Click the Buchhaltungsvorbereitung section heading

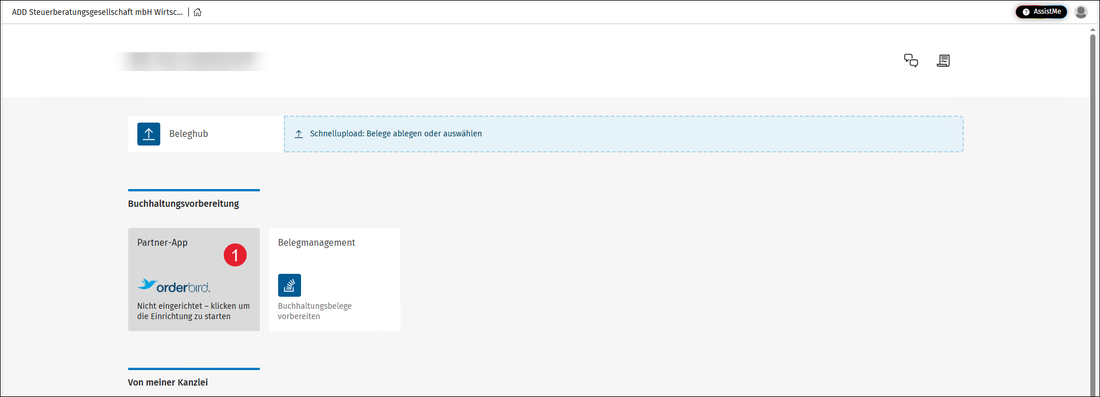(x=184, y=204)
